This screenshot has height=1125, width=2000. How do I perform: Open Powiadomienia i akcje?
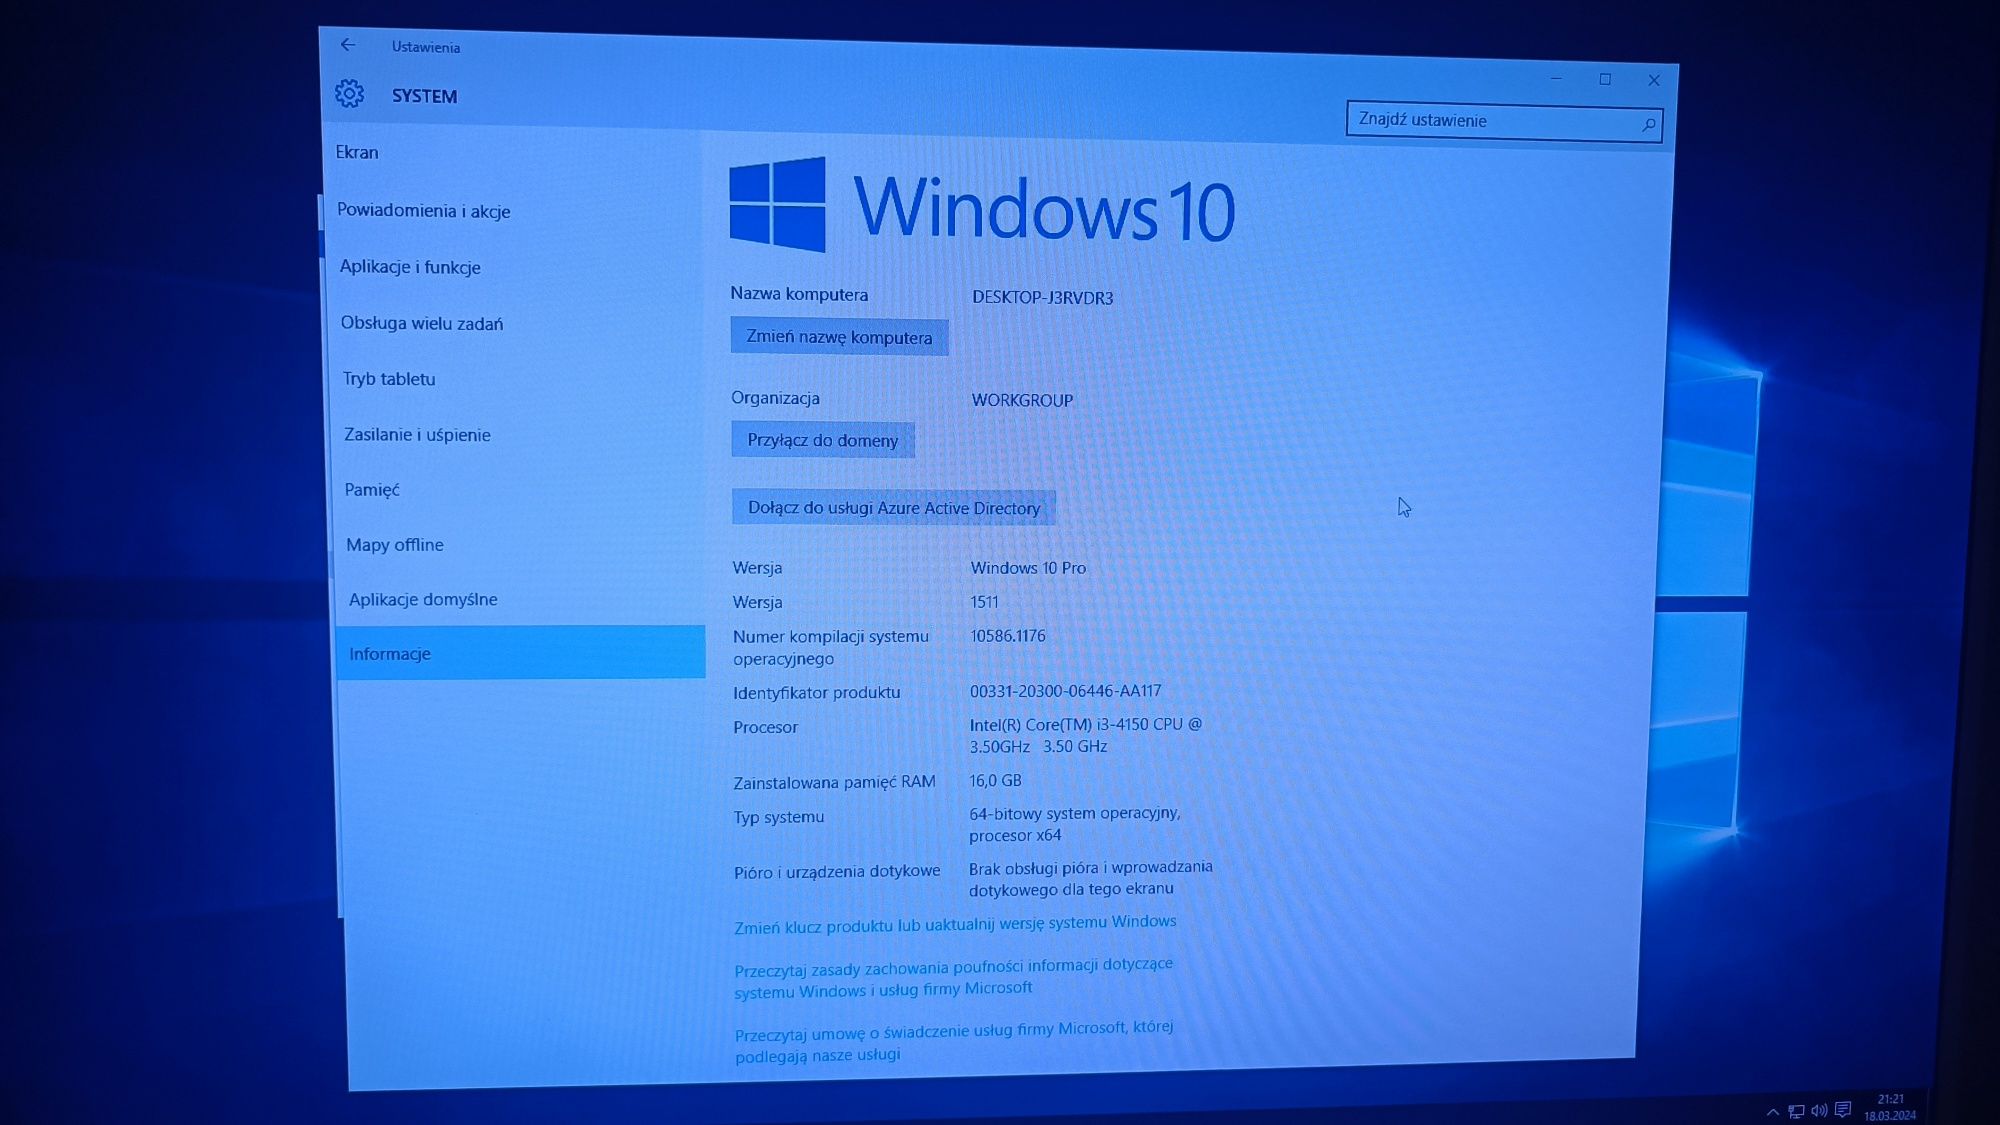[x=423, y=210]
